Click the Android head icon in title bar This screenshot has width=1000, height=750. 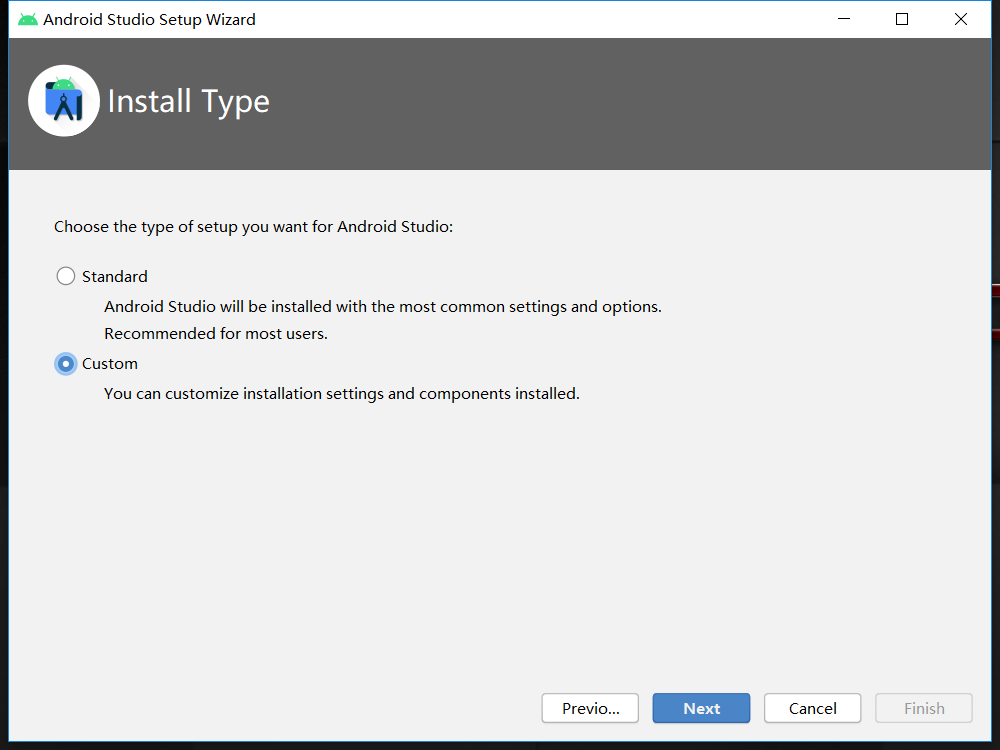[x=28, y=19]
